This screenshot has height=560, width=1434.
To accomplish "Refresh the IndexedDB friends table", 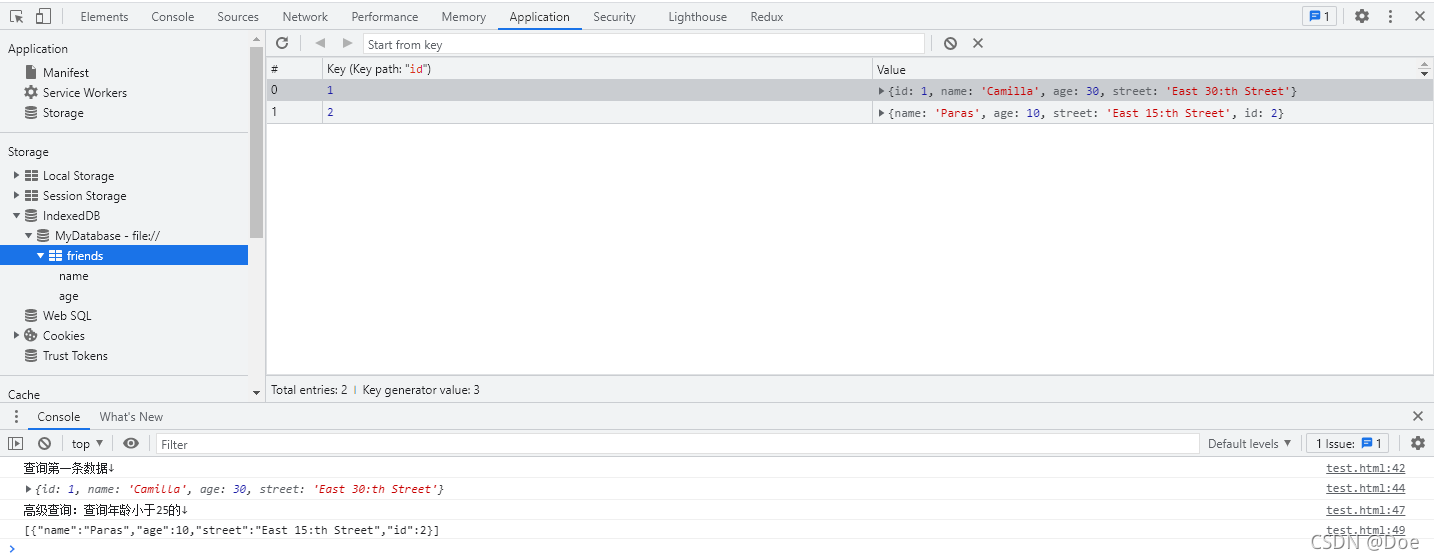I will [x=282, y=43].
